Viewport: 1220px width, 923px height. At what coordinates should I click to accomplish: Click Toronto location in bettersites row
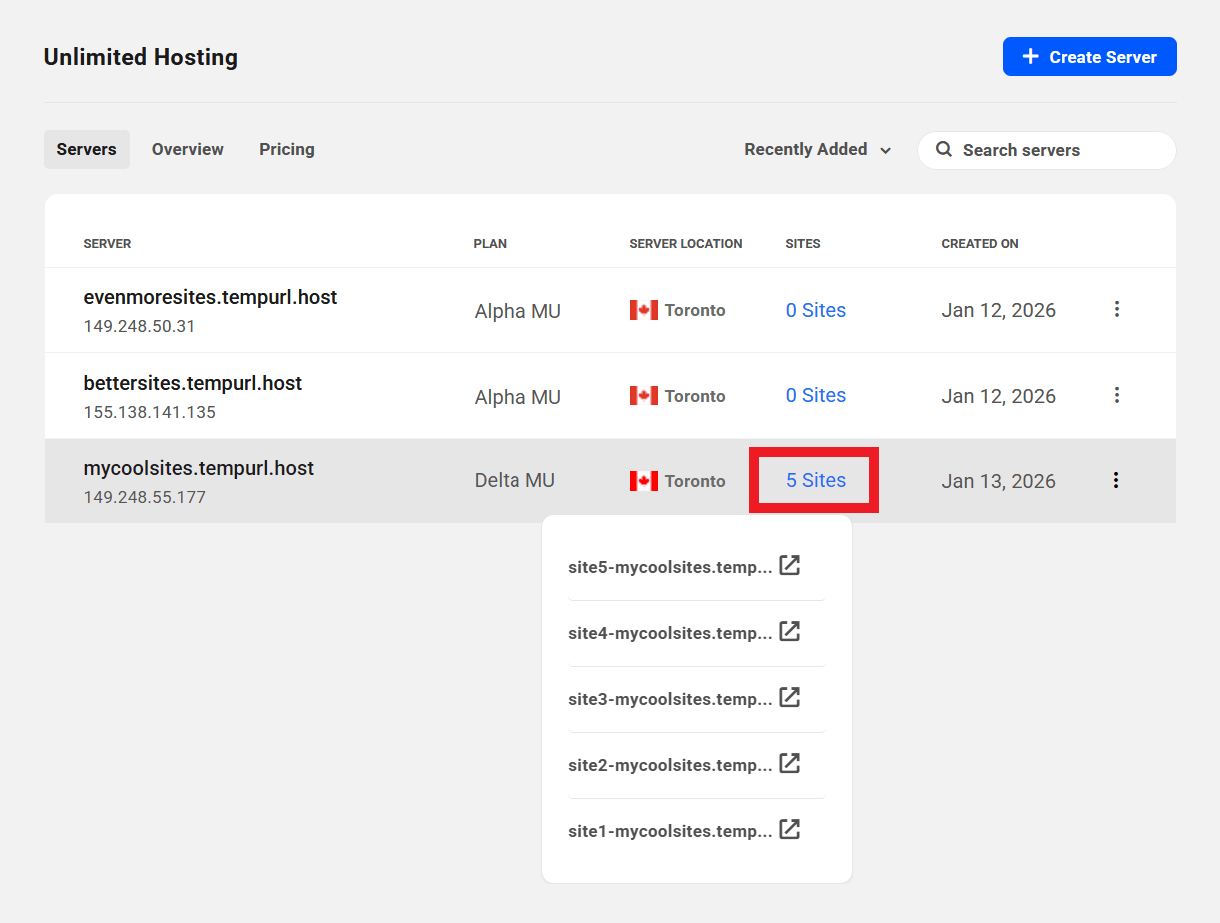click(x=695, y=396)
